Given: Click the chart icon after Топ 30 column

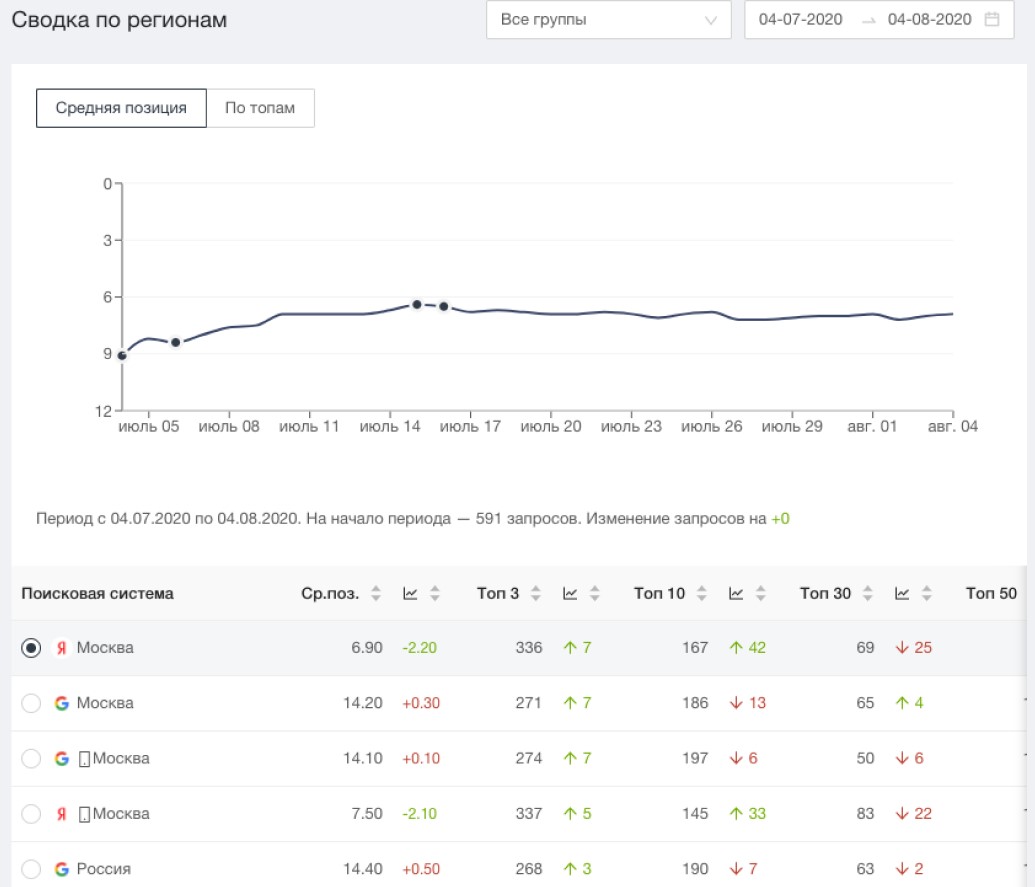Looking at the screenshot, I should click(902, 593).
